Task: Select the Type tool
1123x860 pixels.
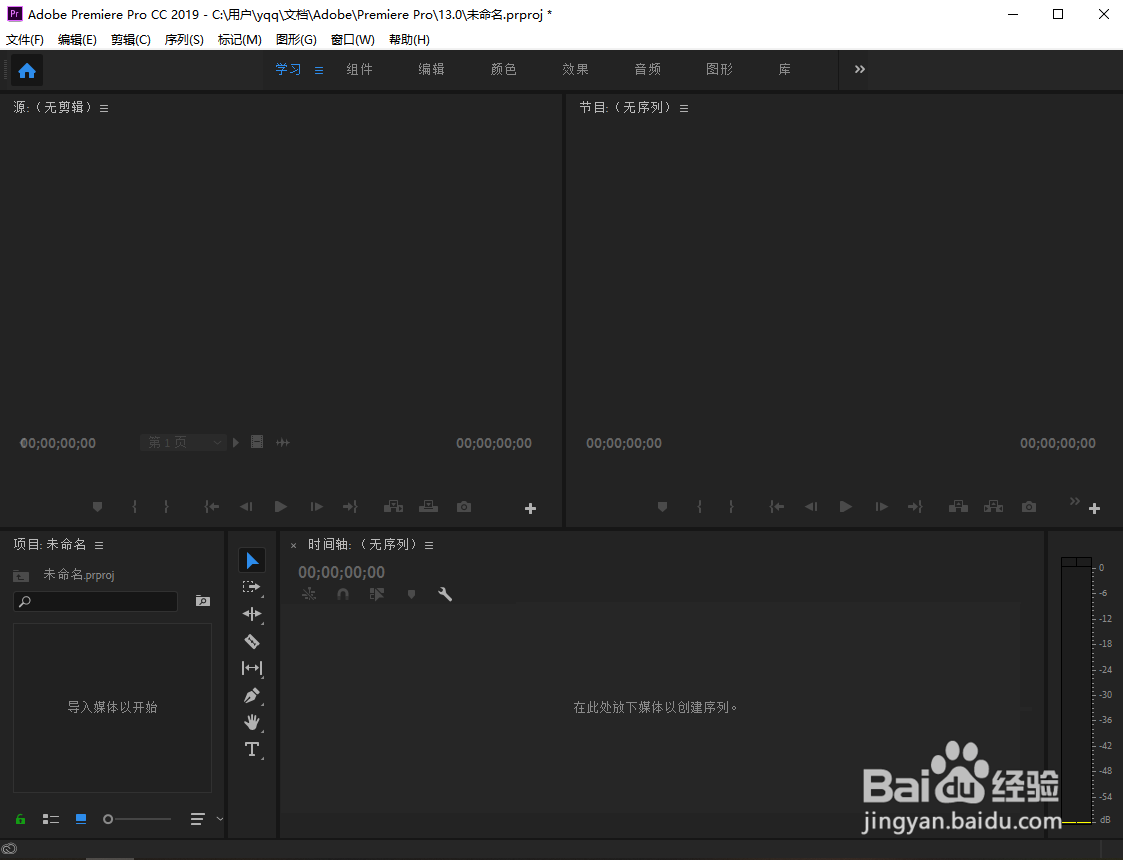Action: coord(251,749)
